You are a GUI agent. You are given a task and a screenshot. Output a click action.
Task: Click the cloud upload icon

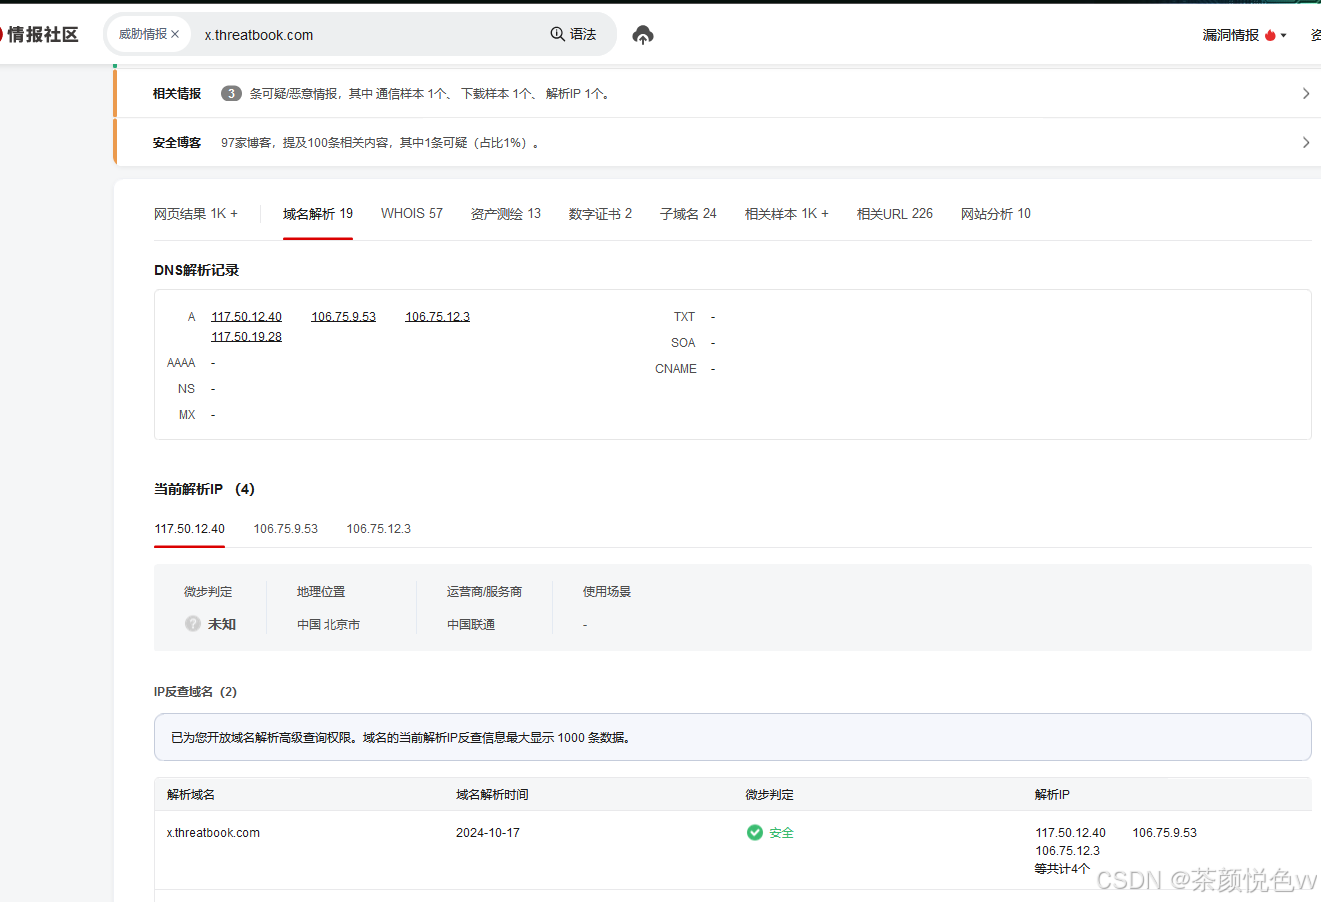(643, 35)
